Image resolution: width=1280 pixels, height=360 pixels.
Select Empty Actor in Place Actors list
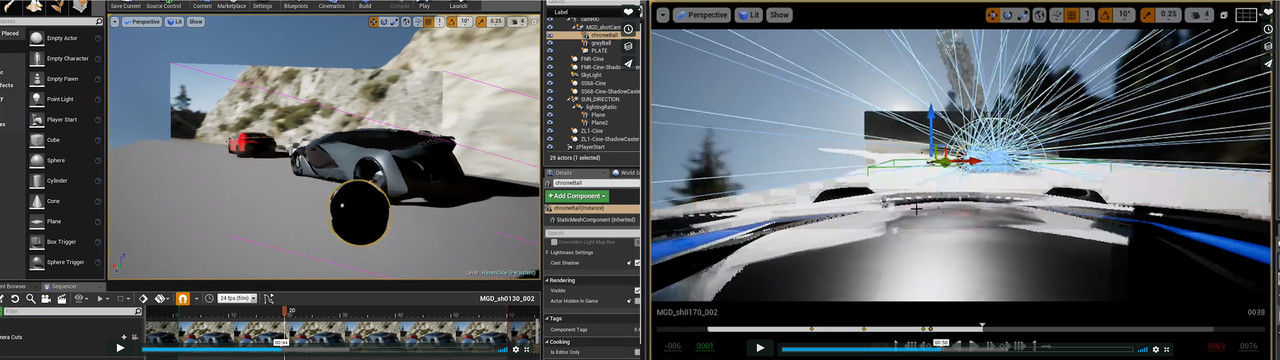(66, 38)
